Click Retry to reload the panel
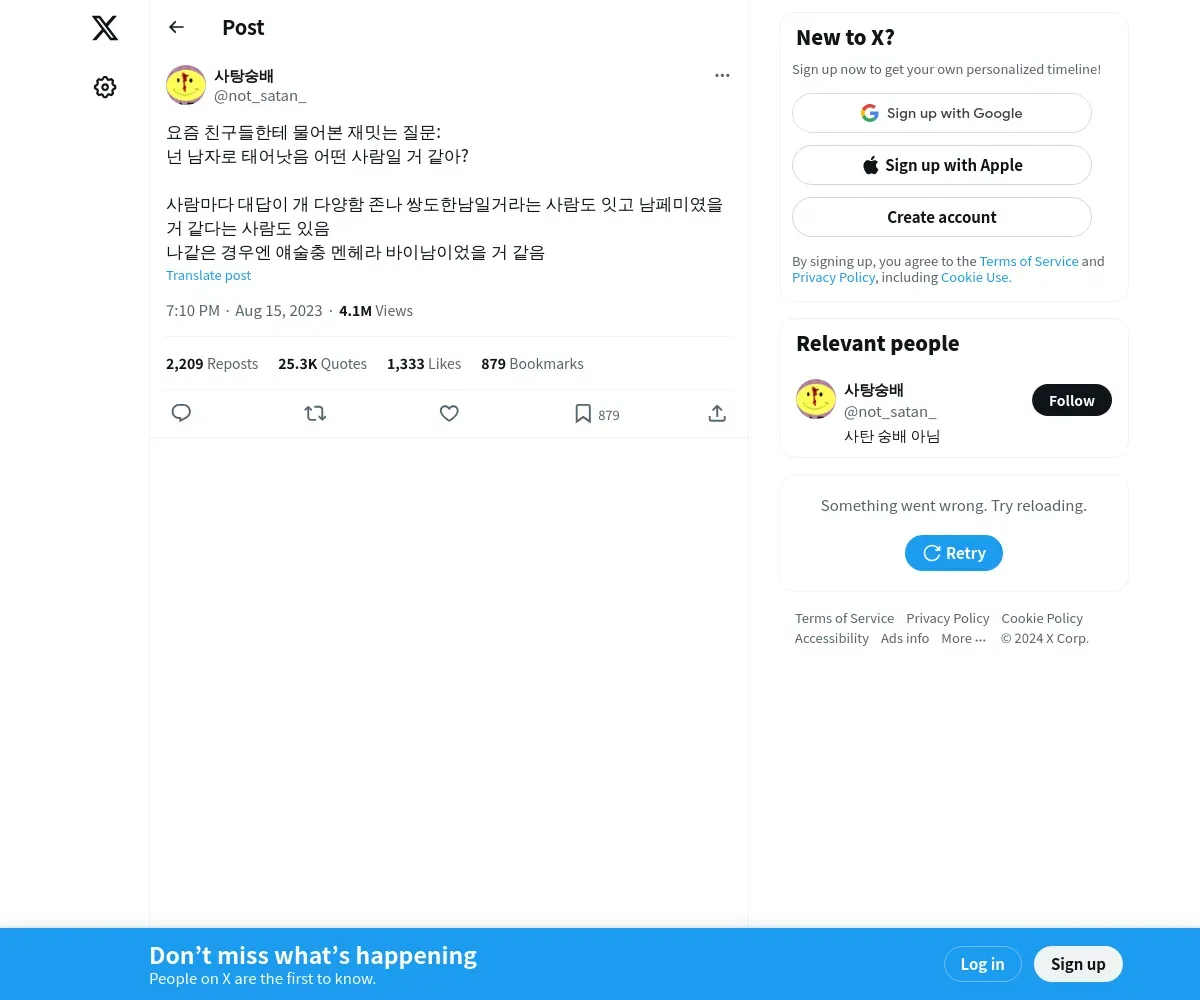The height and width of the screenshot is (1000, 1200). pyautogui.click(x=954, y=553)
